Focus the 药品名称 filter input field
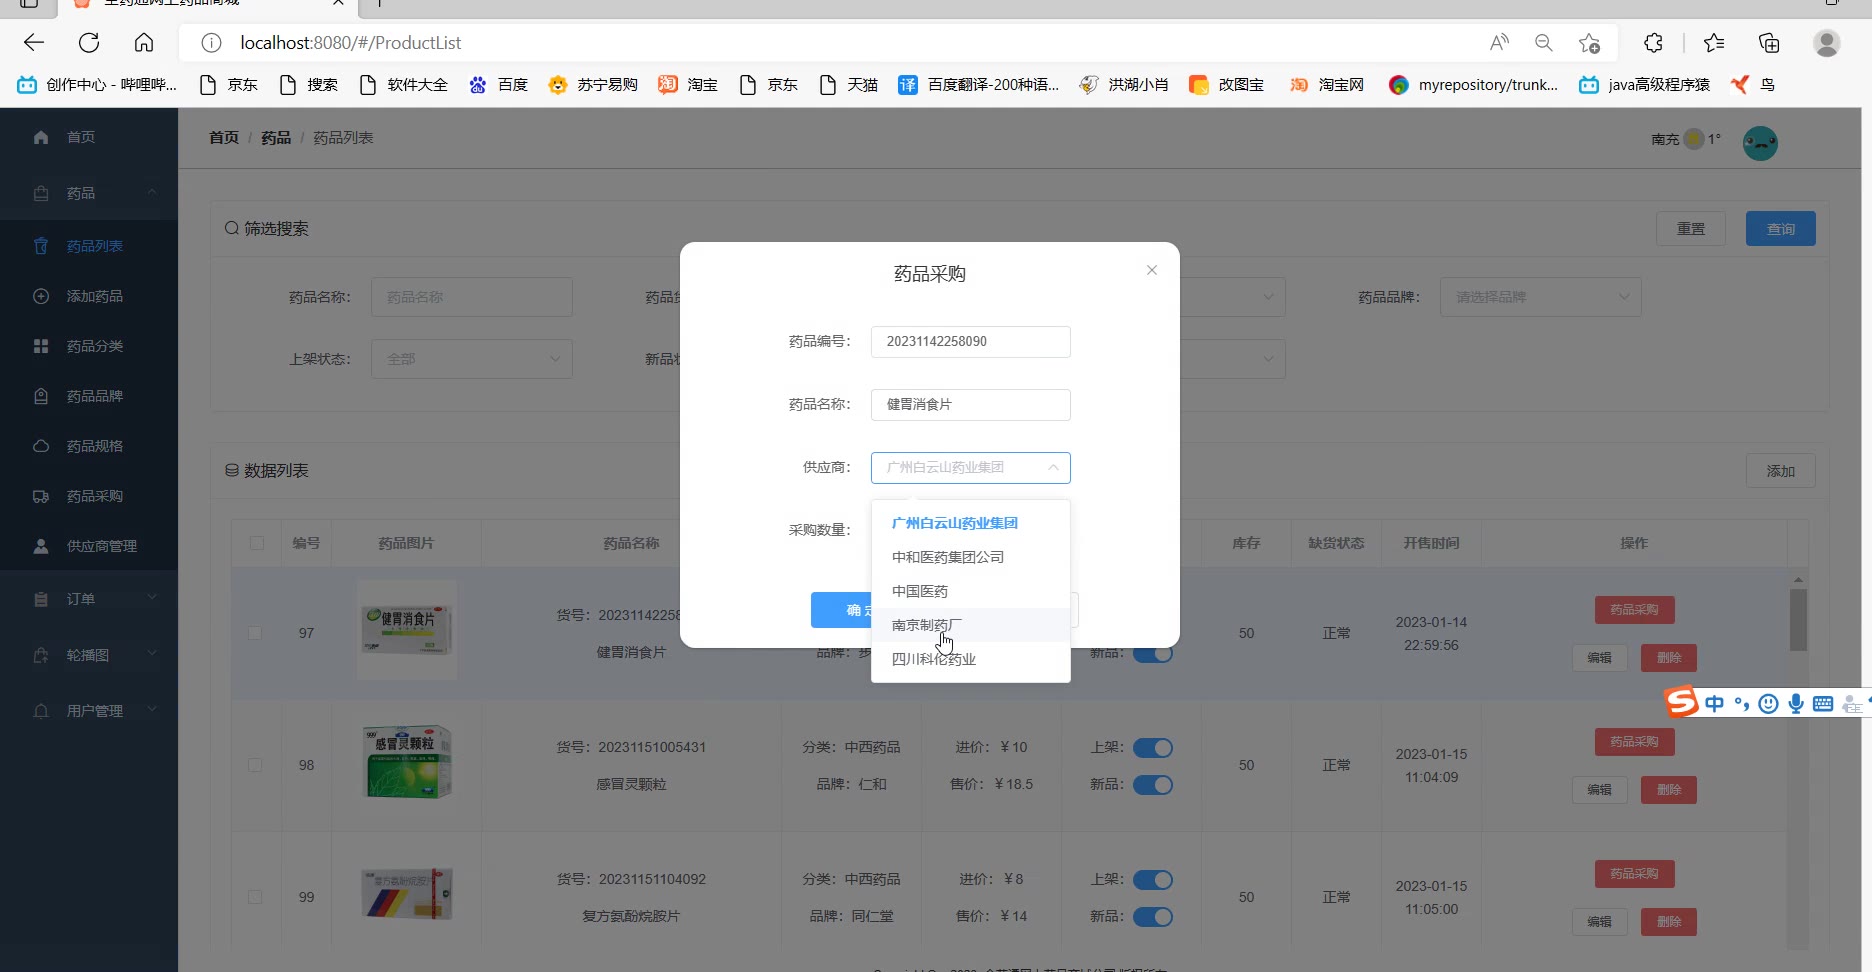 472,297
